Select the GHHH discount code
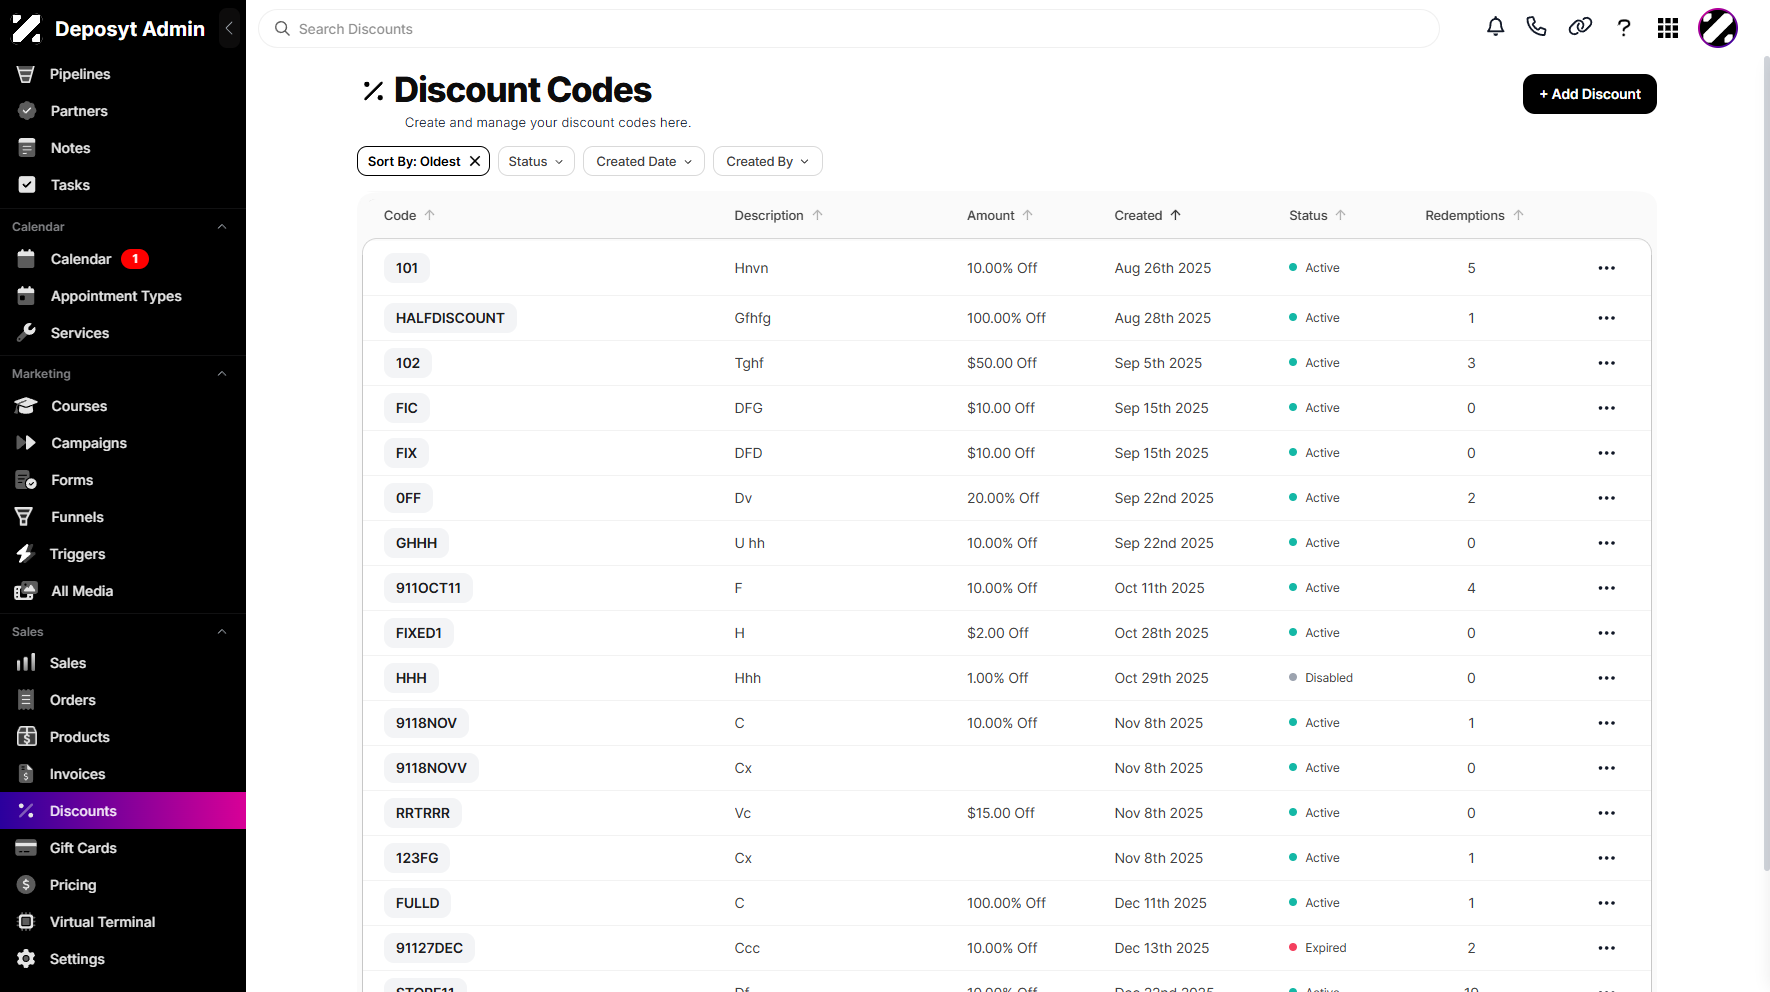Viewport: 1770px width, 992px height. 417,543
